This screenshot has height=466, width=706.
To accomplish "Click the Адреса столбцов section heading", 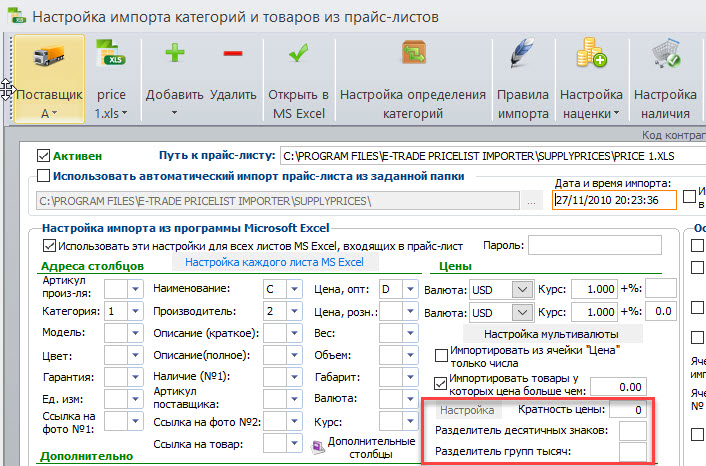I will pyautogui.click(x=92, y=266).
